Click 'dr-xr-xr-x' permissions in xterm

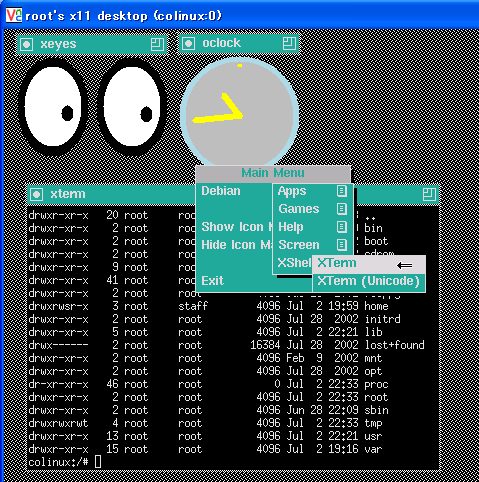[x=58, y=384]
